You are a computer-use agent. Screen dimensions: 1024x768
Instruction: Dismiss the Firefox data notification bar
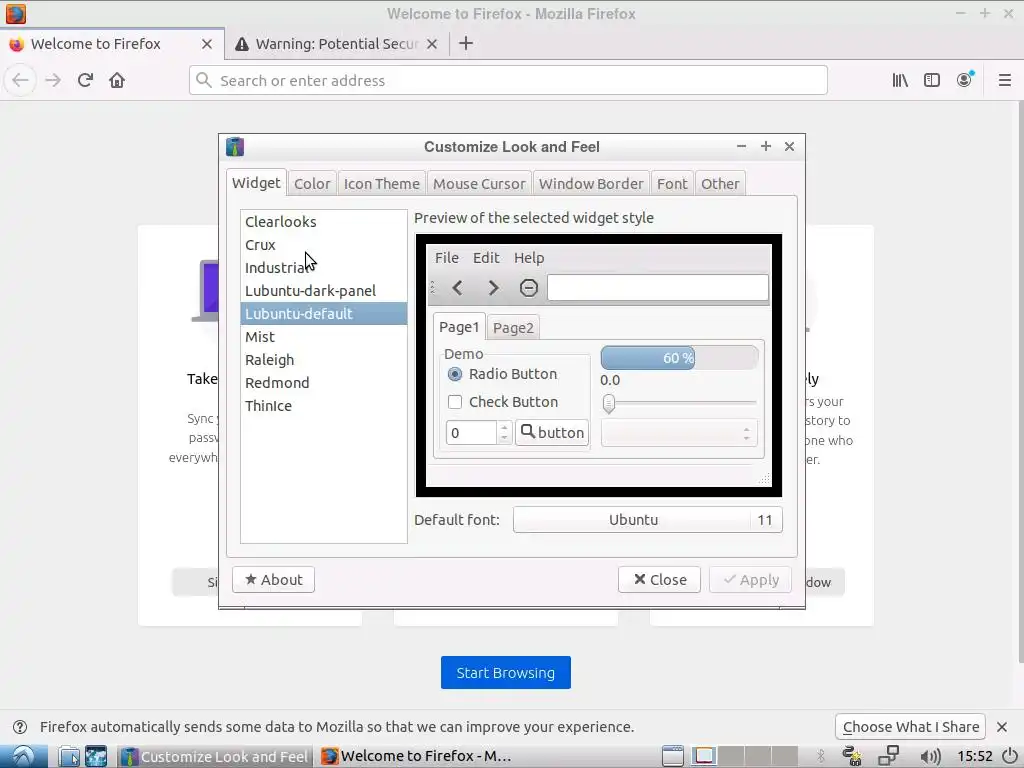coord(1002,726)
